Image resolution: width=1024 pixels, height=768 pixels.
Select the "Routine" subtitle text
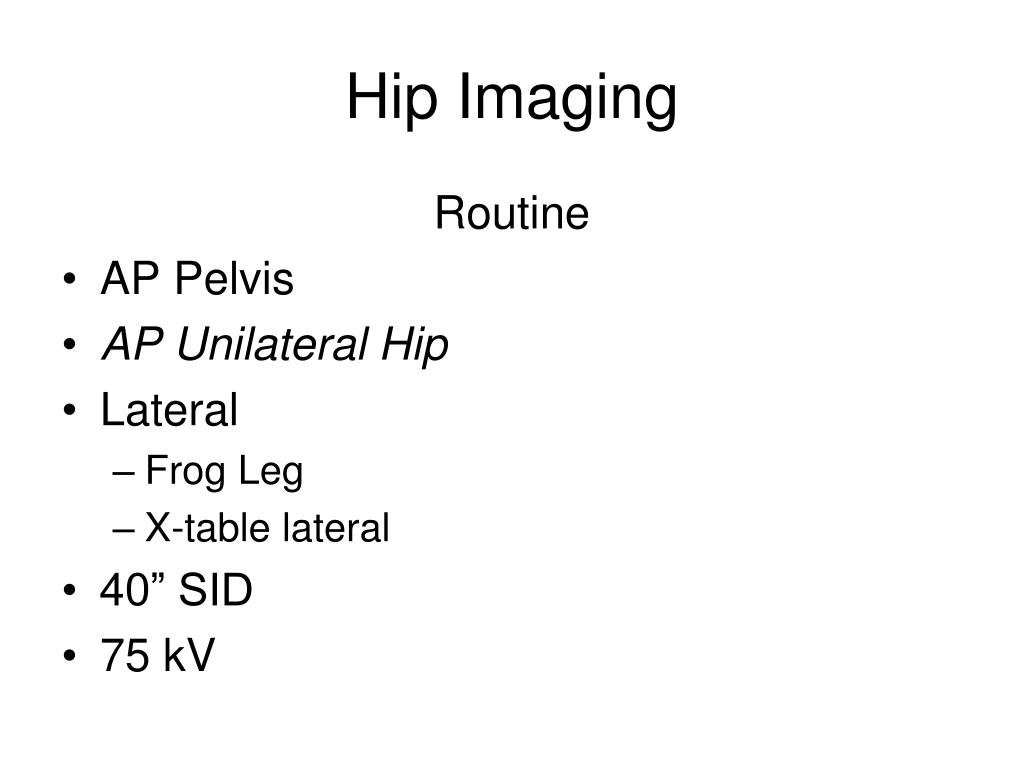511,214
